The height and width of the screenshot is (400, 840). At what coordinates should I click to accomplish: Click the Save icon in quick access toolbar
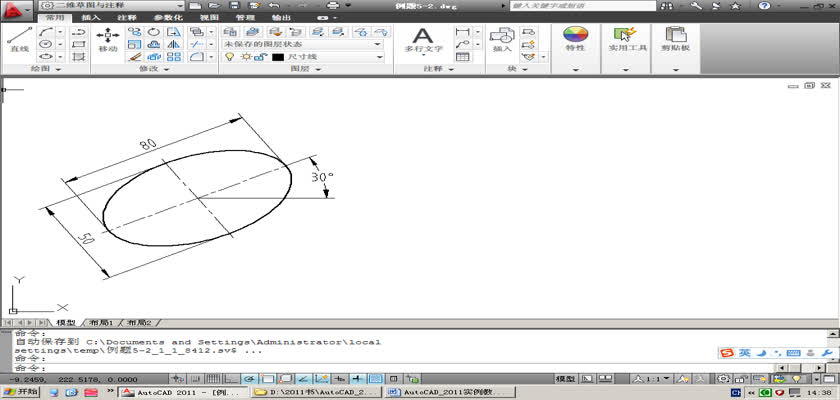[234, 5]
